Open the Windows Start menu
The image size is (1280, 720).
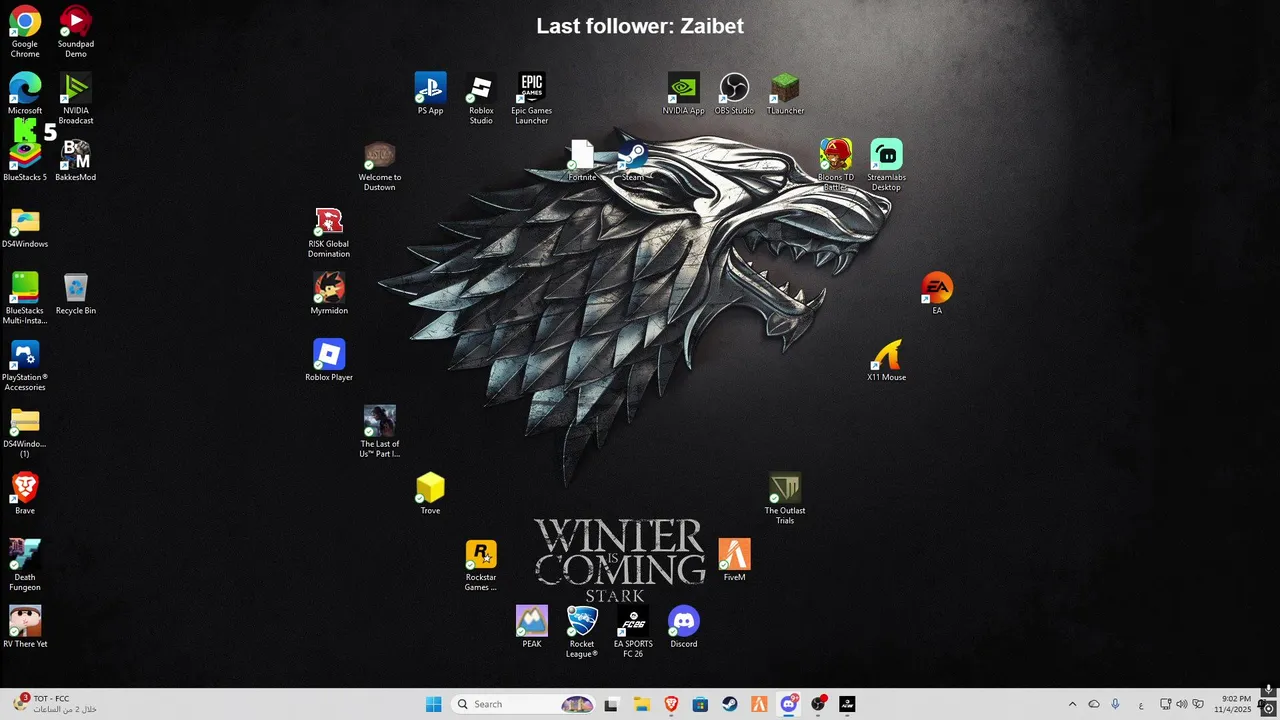click(x=434, y=704)
